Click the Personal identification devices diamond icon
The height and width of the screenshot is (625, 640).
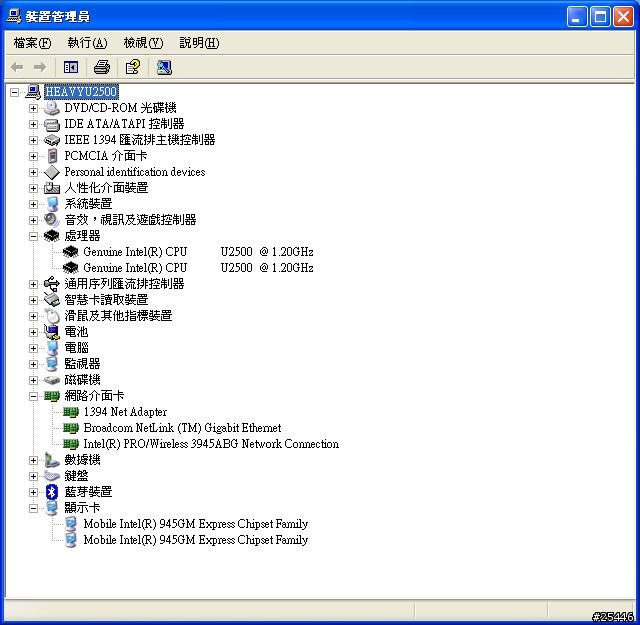[52, 172]
